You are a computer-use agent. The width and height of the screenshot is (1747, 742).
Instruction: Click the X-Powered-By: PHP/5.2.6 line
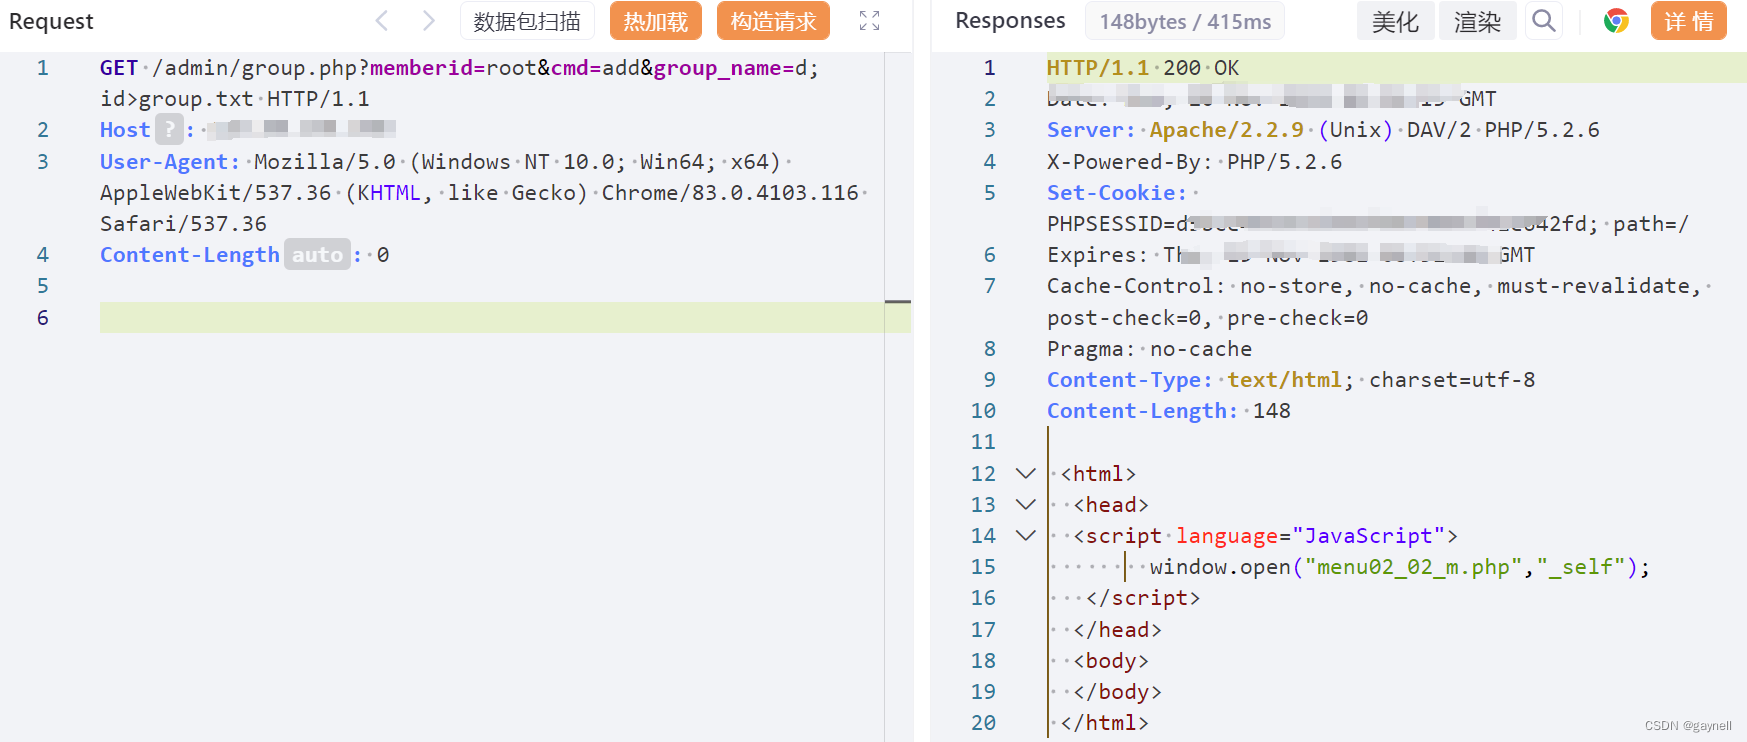(1194, 162)
